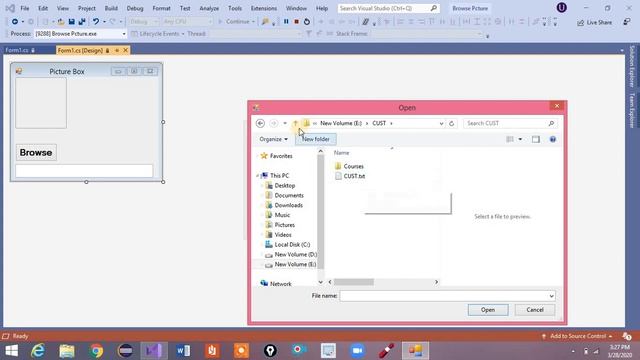Open the Extensions menu

point(264,8)
